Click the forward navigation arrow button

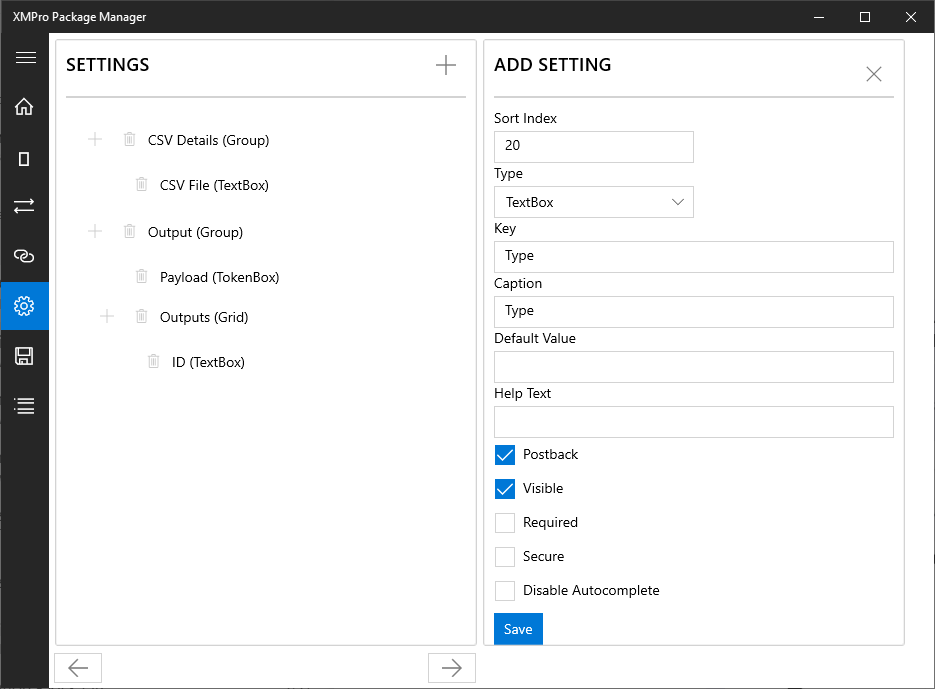pyautogui.click(x=451, y=667)
